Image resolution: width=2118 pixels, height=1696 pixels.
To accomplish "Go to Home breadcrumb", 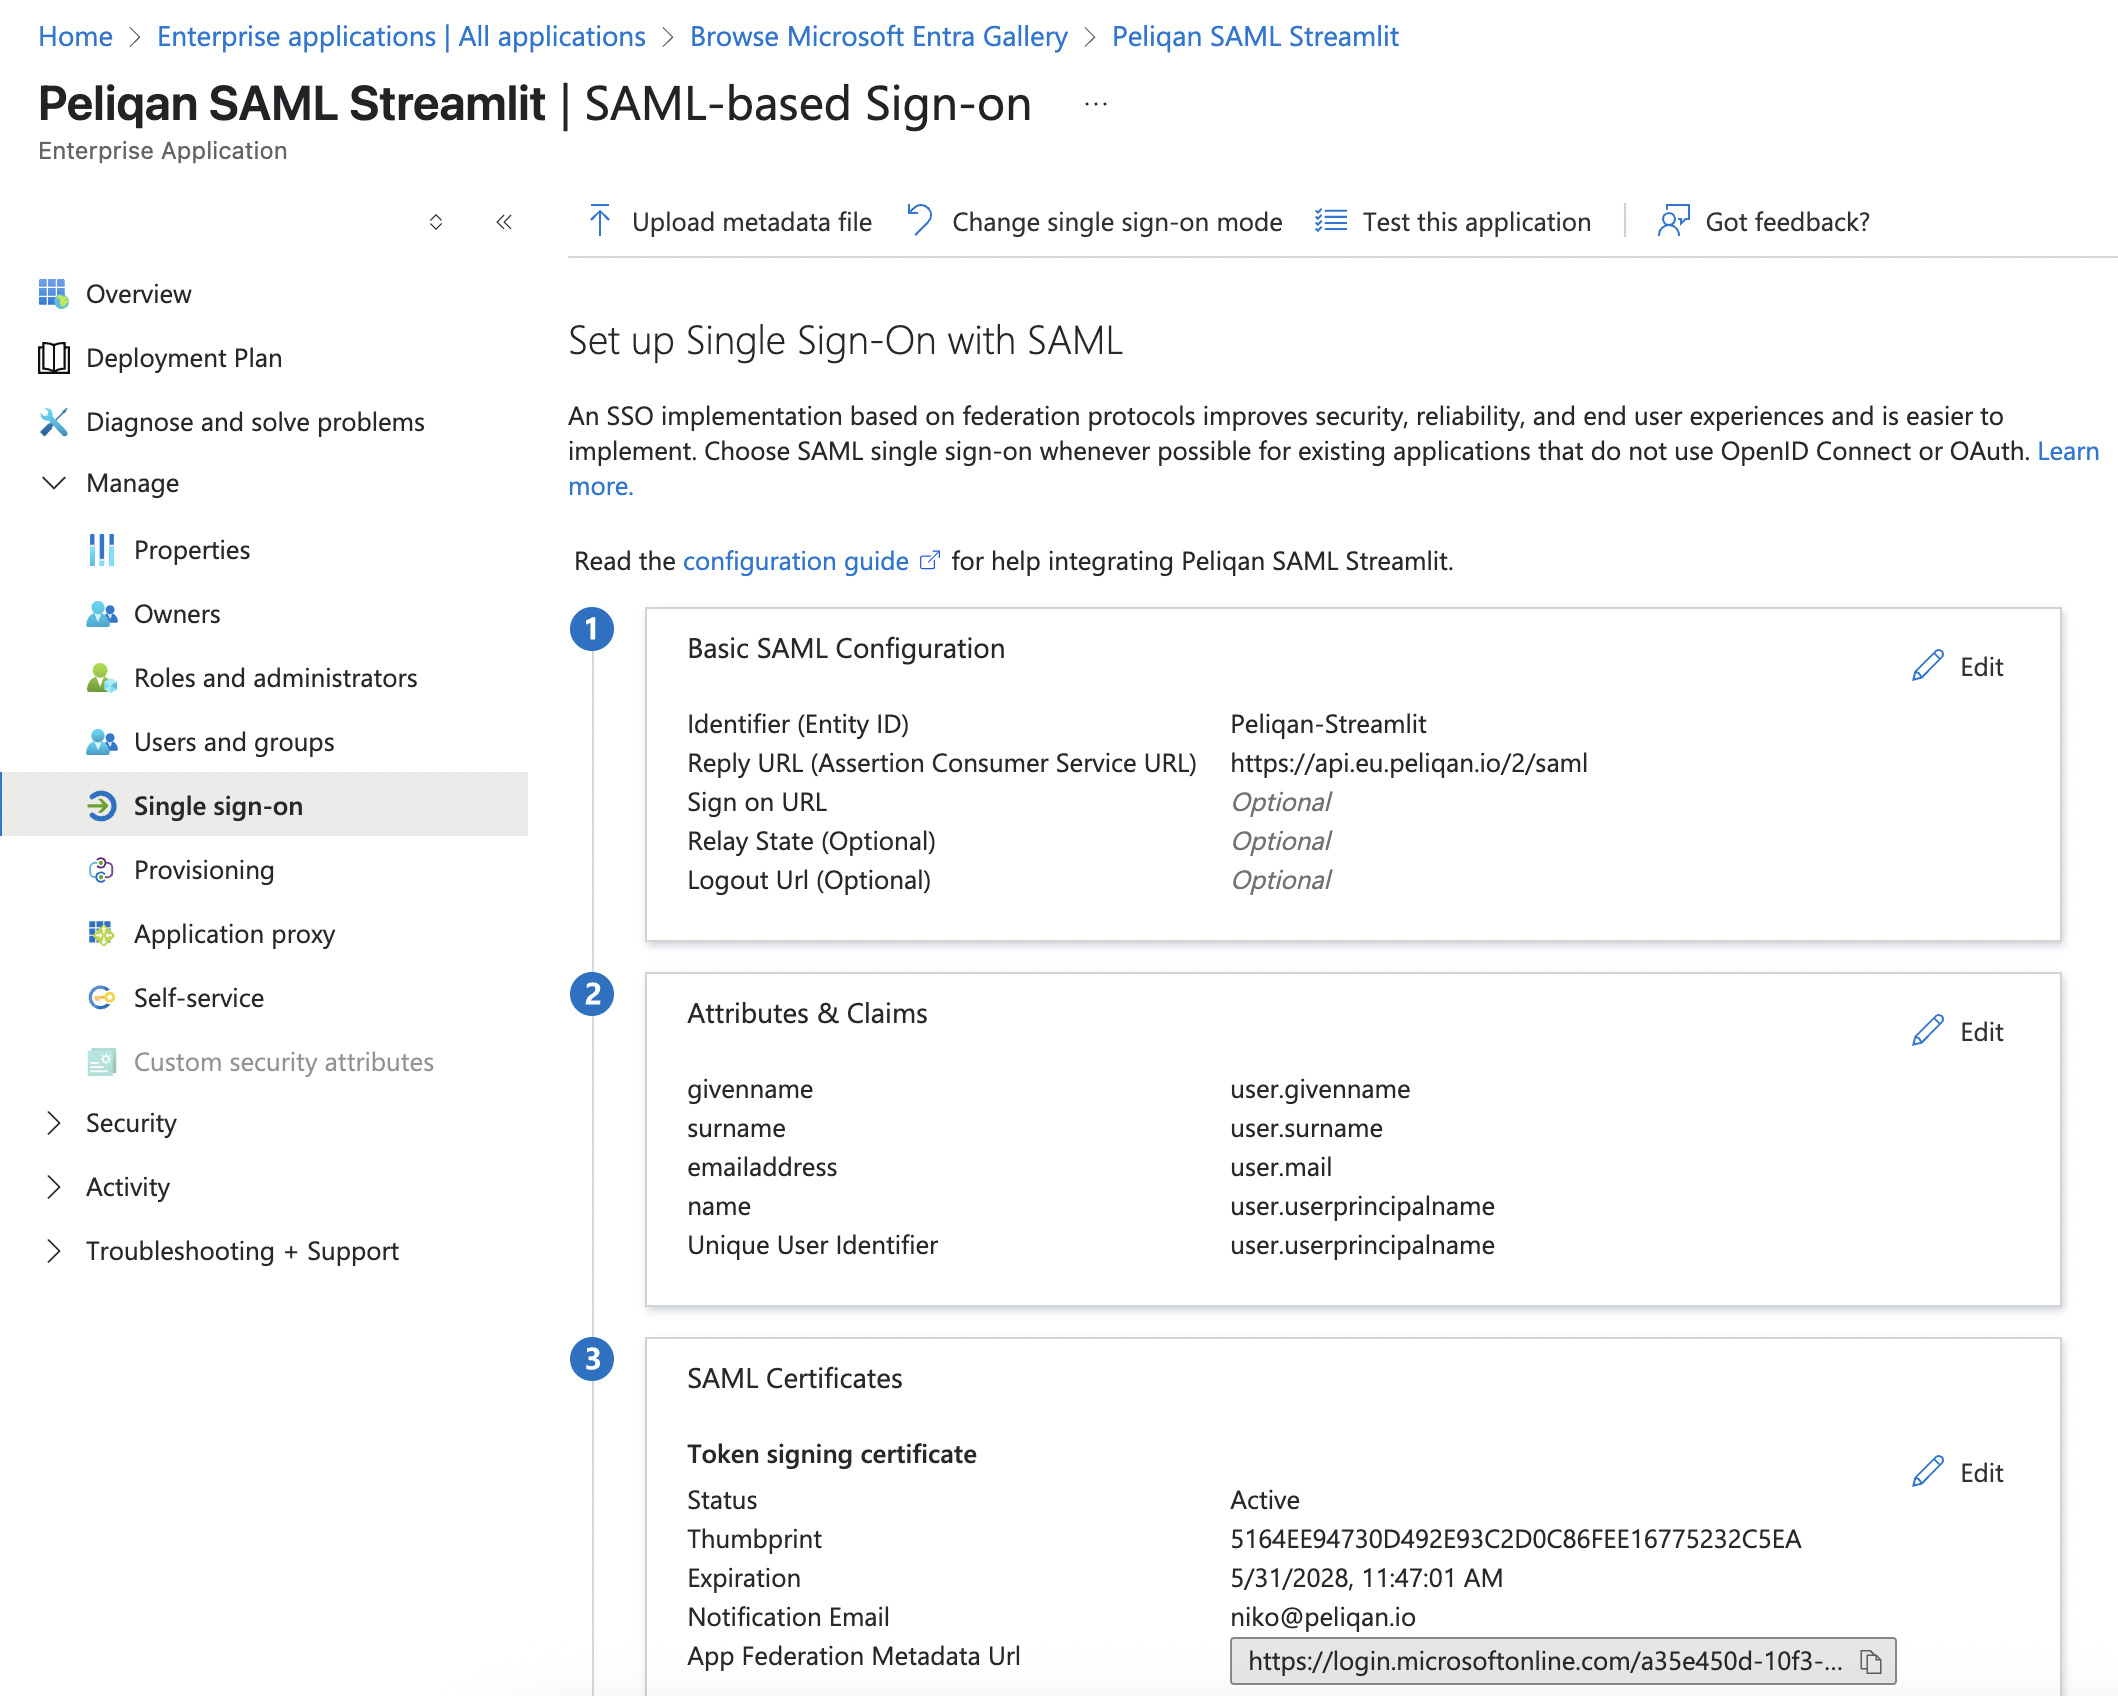I will click(75, 36).
